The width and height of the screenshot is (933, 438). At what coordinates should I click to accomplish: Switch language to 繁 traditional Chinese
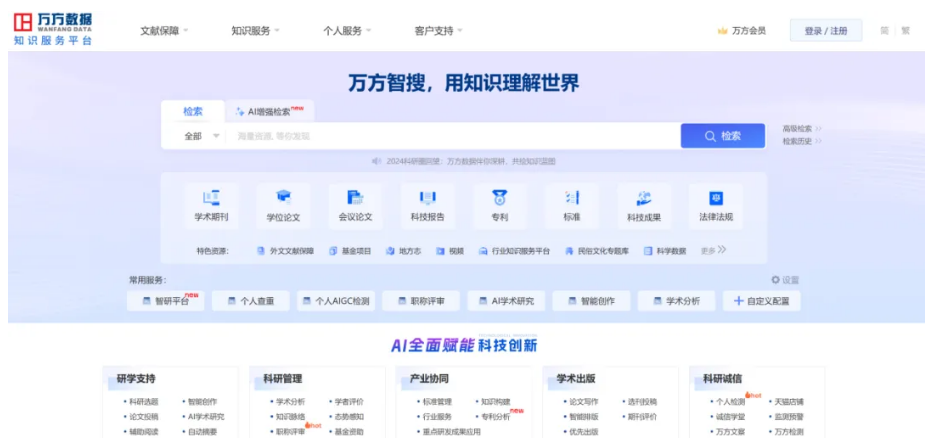[905, 31]
